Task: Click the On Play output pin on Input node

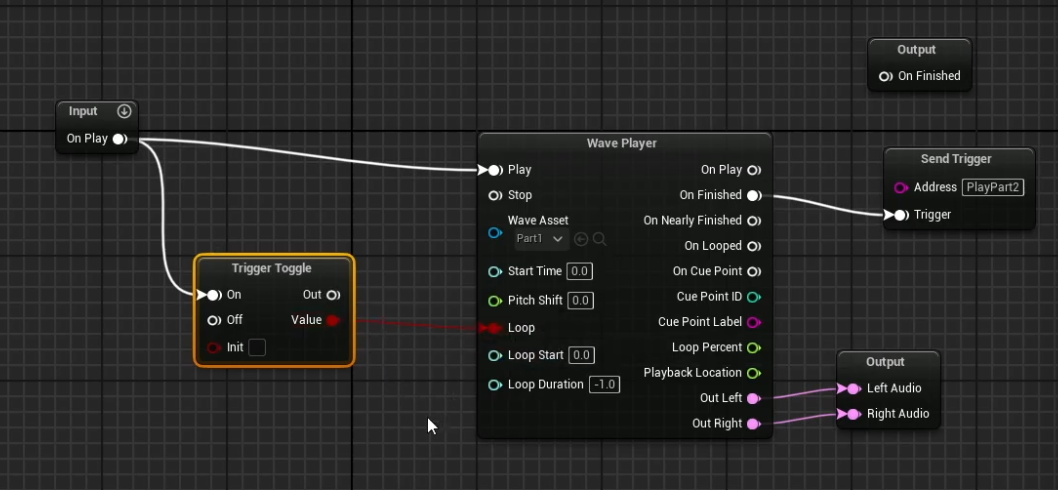Action: 119,139
